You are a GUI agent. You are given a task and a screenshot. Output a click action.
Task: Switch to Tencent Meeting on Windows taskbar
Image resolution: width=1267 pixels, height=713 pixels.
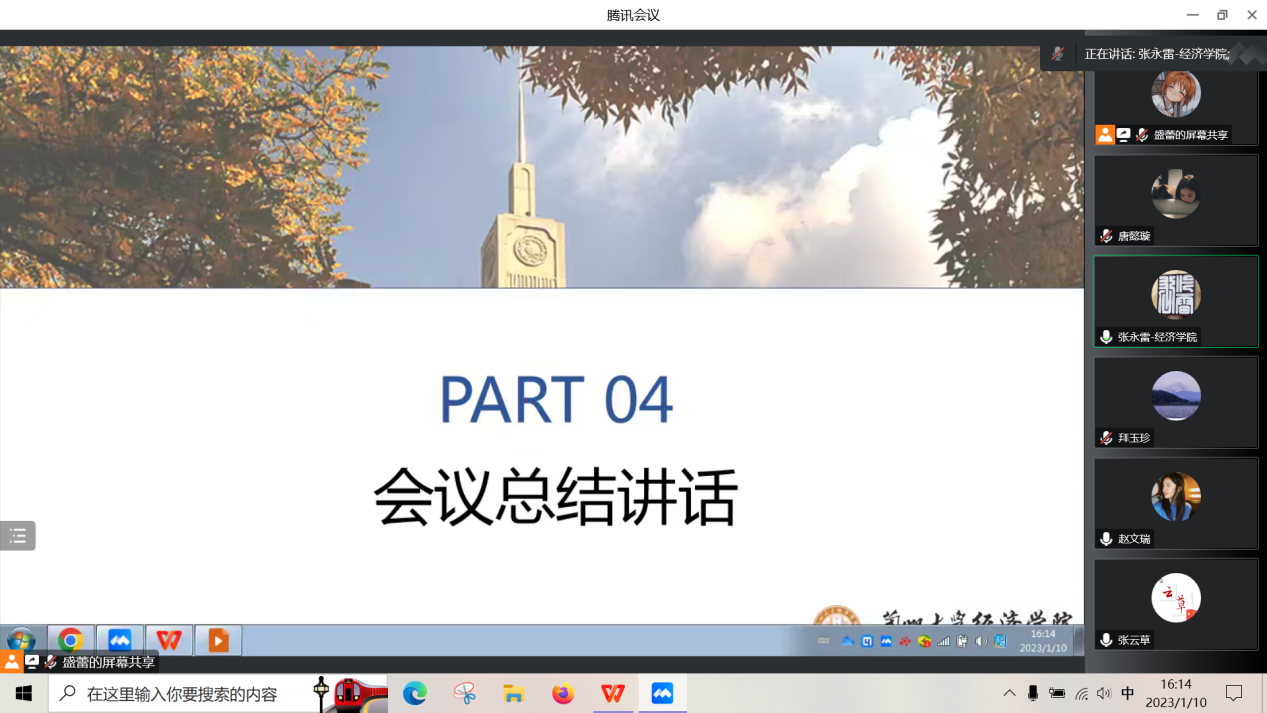(662, 693)
